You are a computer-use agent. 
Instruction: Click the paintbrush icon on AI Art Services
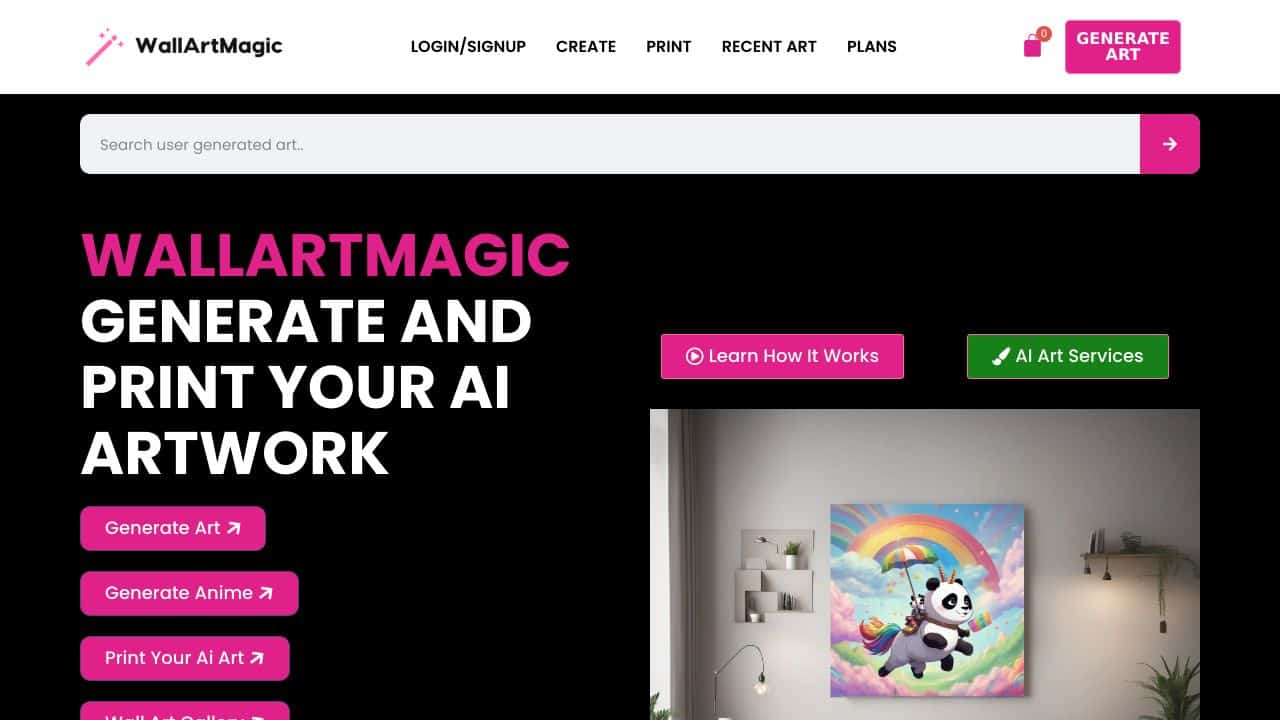coord(1001,356)
